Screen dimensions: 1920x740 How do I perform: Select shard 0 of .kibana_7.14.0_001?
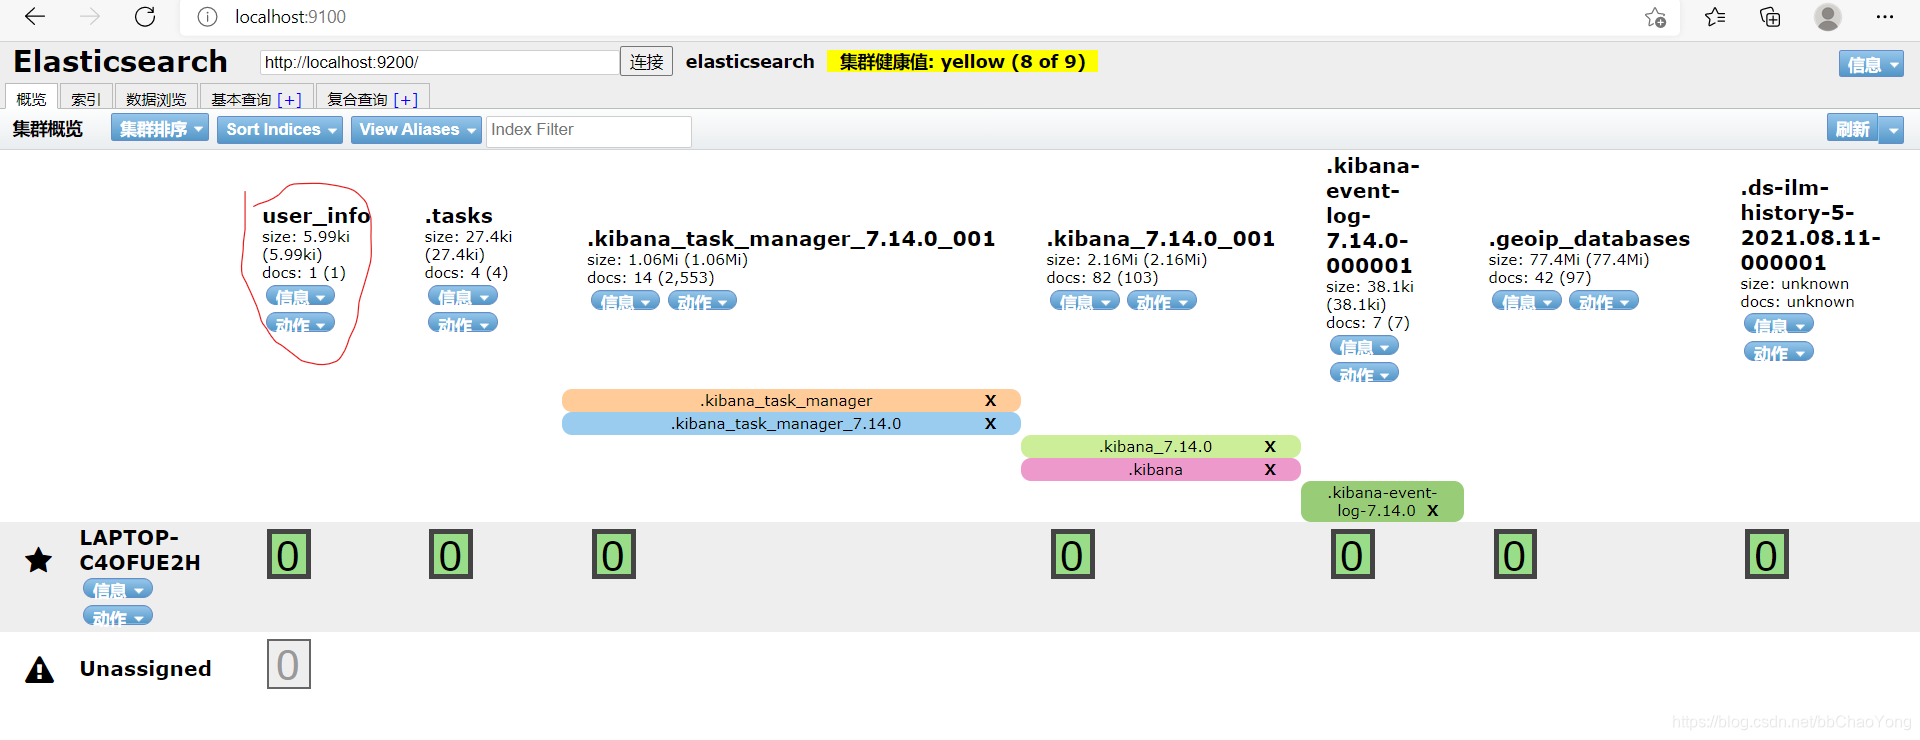click(1073, 555)
